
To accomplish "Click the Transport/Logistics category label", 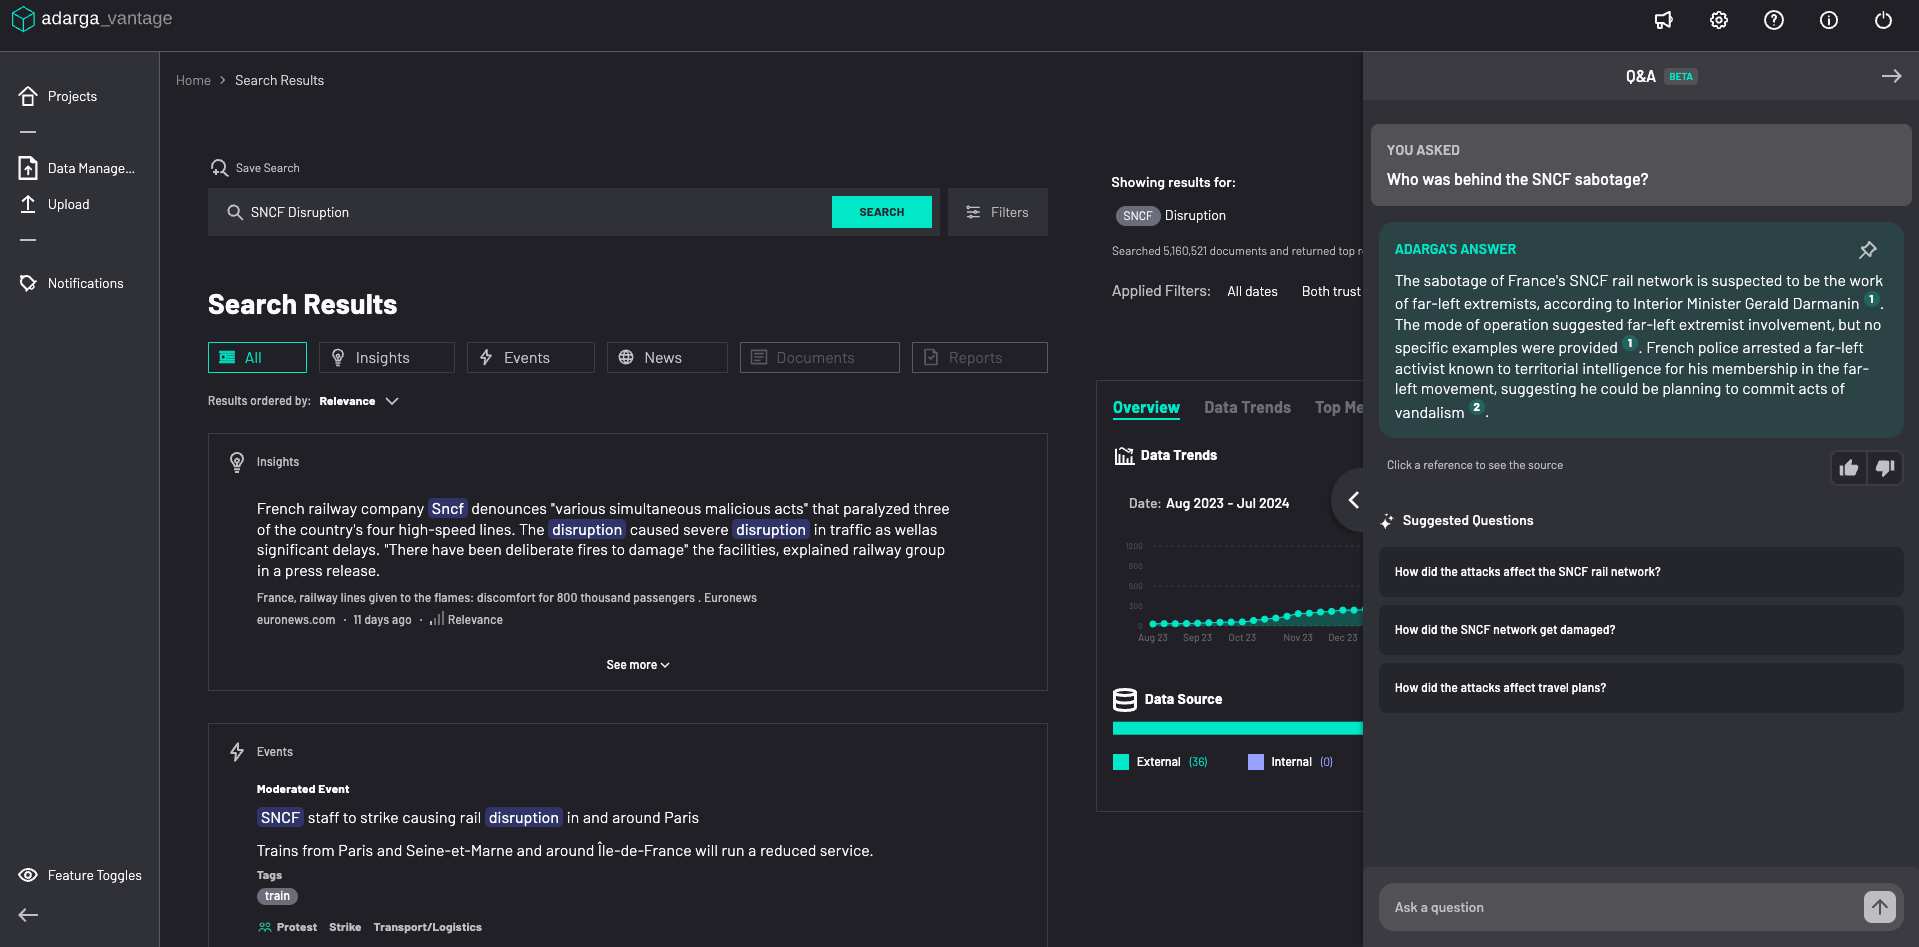I will (x=427, y=927).
